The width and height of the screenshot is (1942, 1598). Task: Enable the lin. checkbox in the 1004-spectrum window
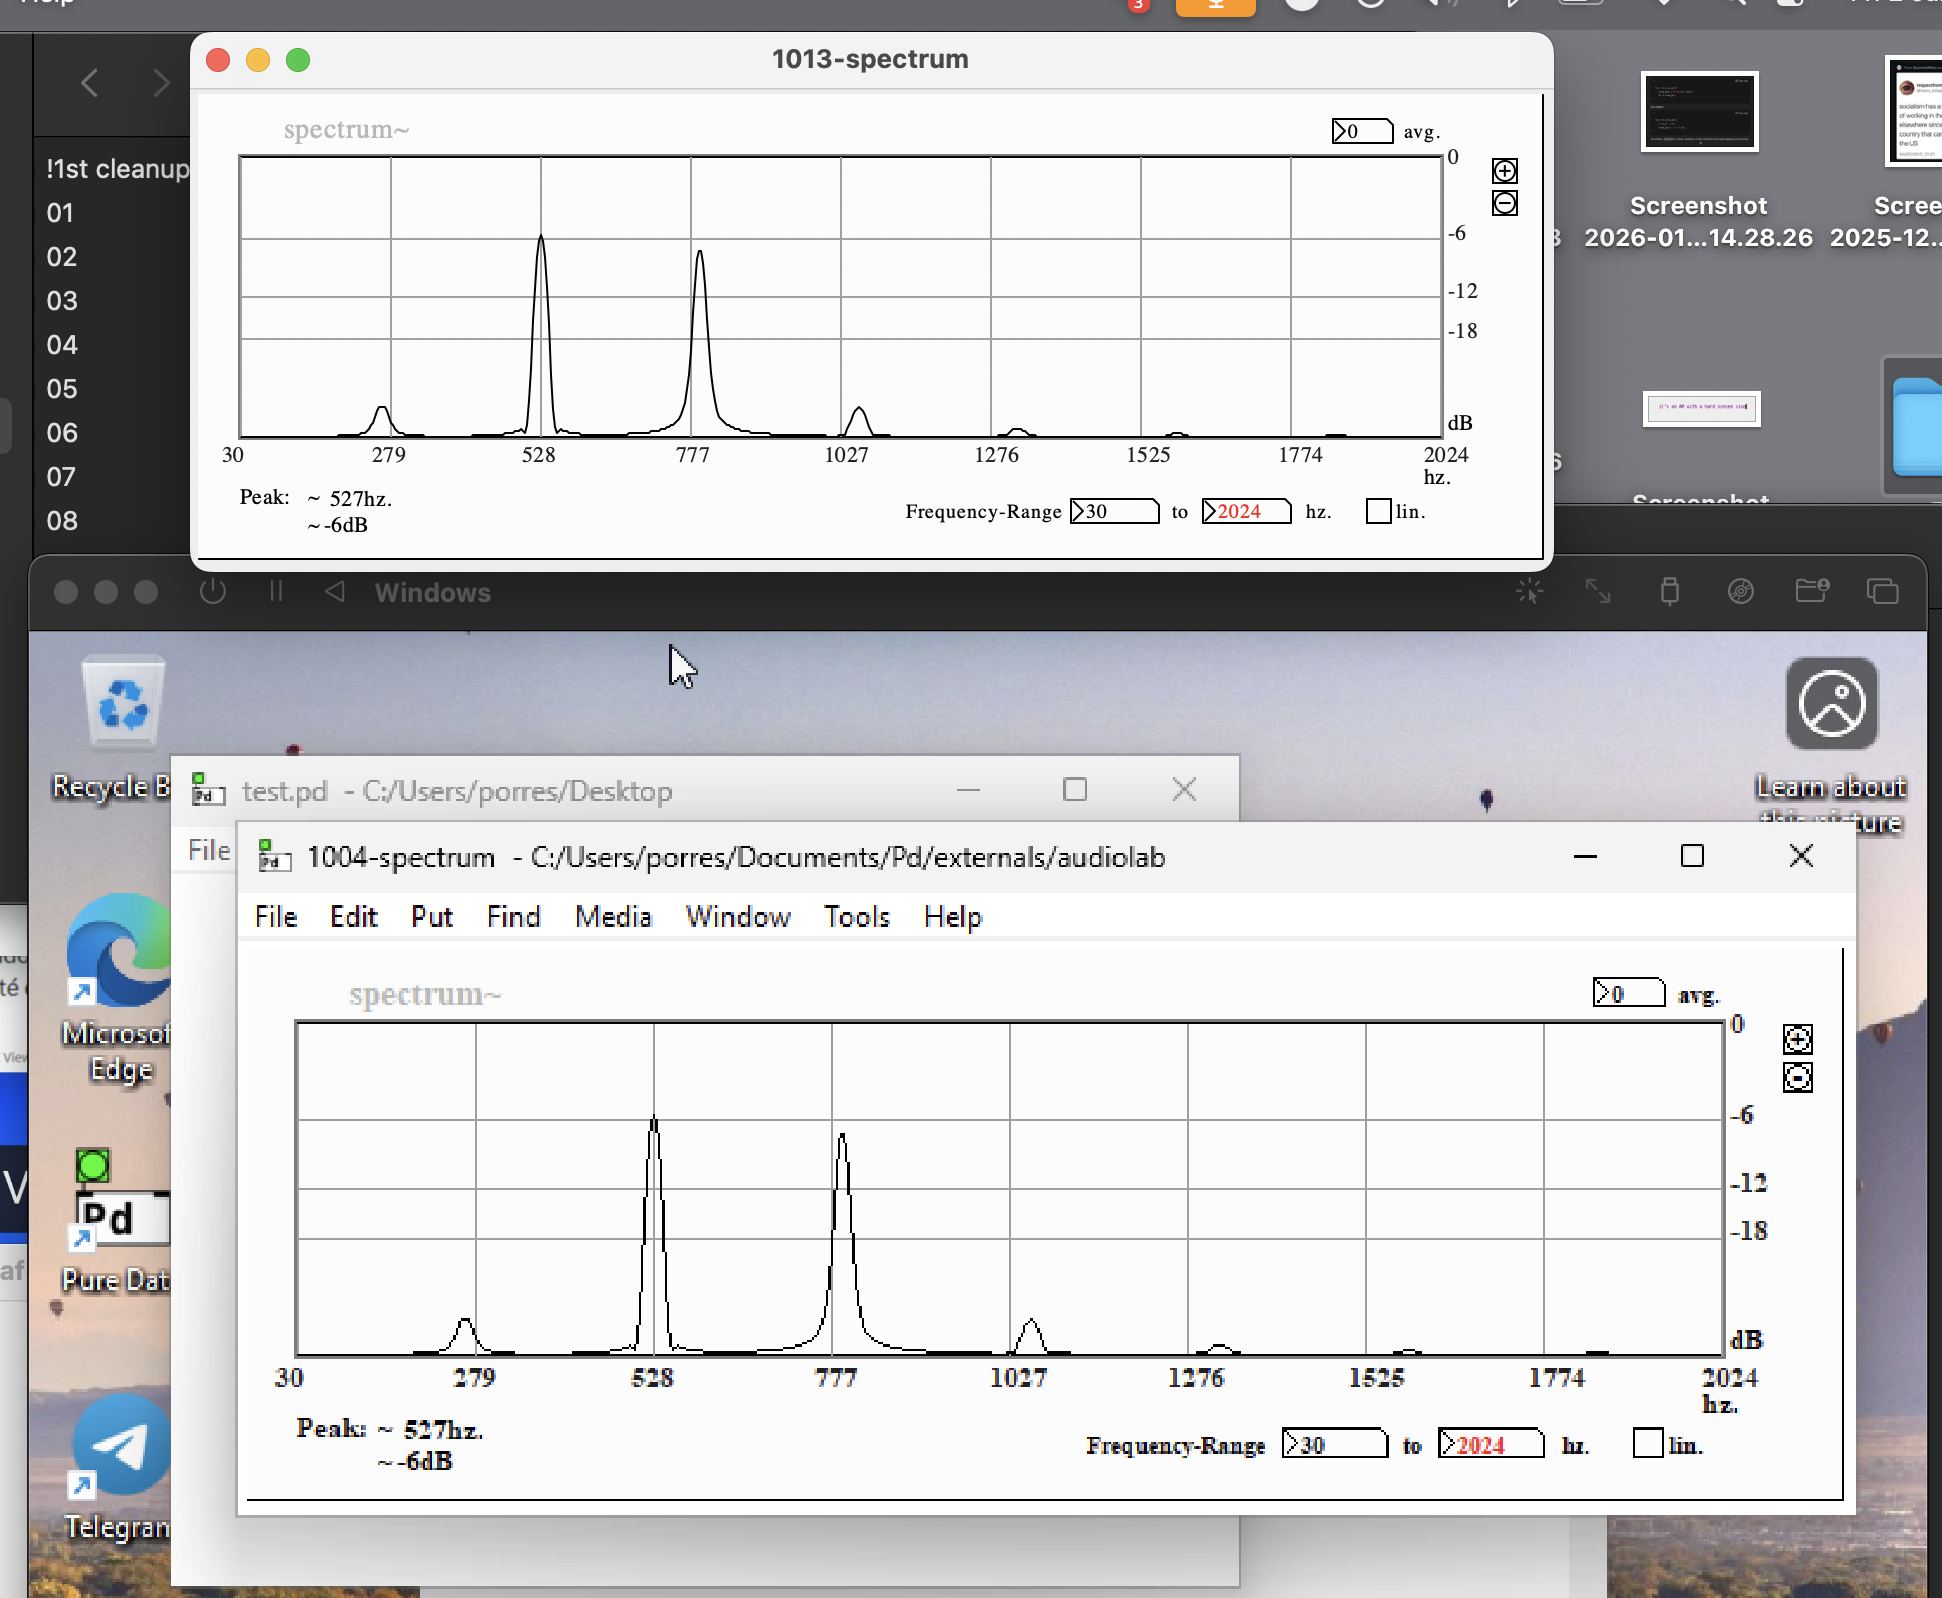1648,1444
